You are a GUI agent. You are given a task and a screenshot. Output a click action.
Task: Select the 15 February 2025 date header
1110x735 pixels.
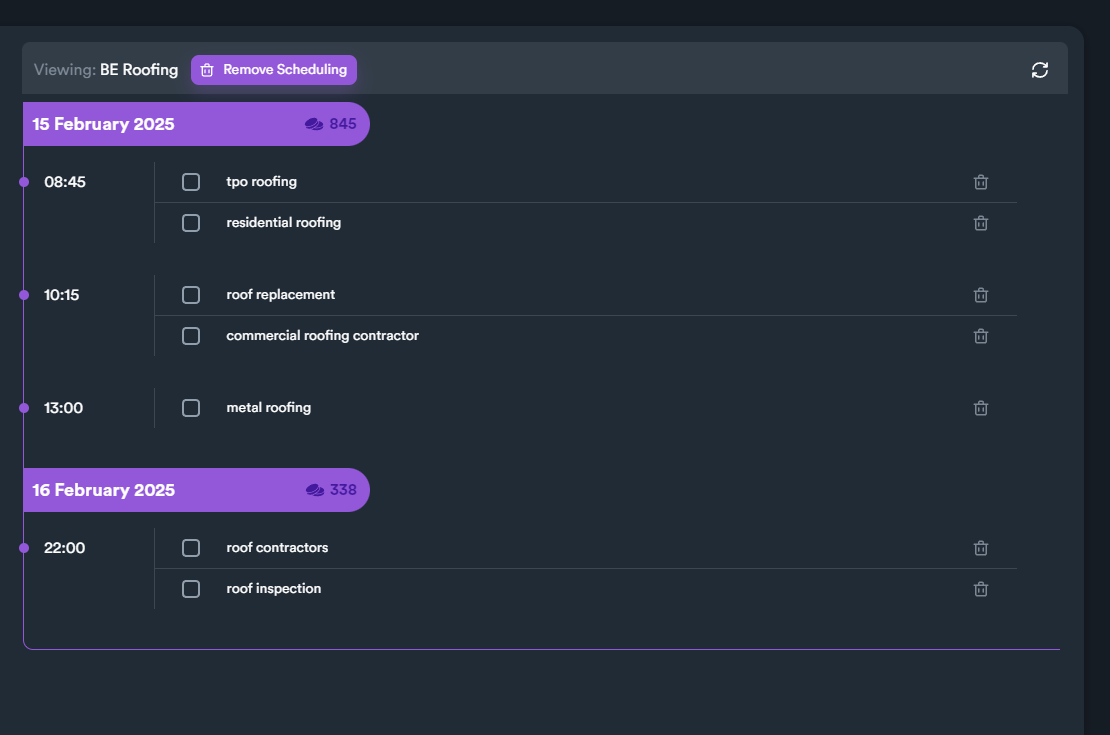(104, 124)
